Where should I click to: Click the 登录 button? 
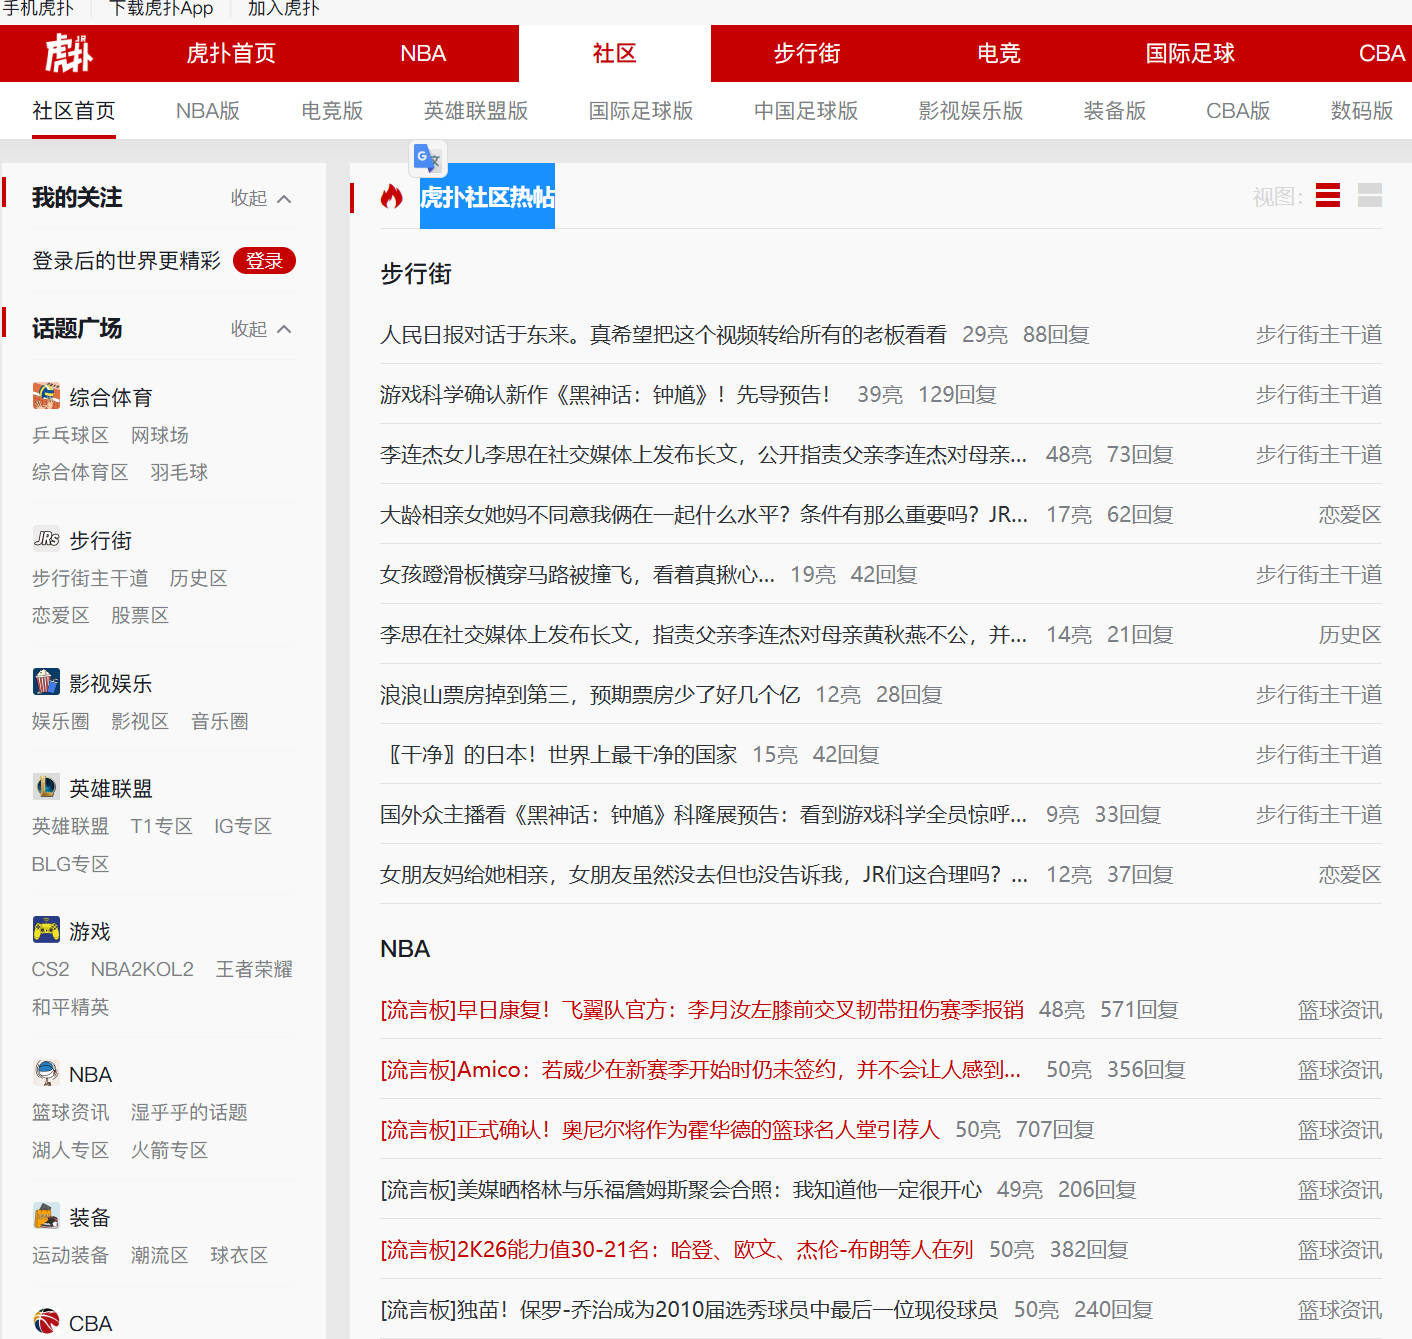pyautogui.click(x=264, y=260)
